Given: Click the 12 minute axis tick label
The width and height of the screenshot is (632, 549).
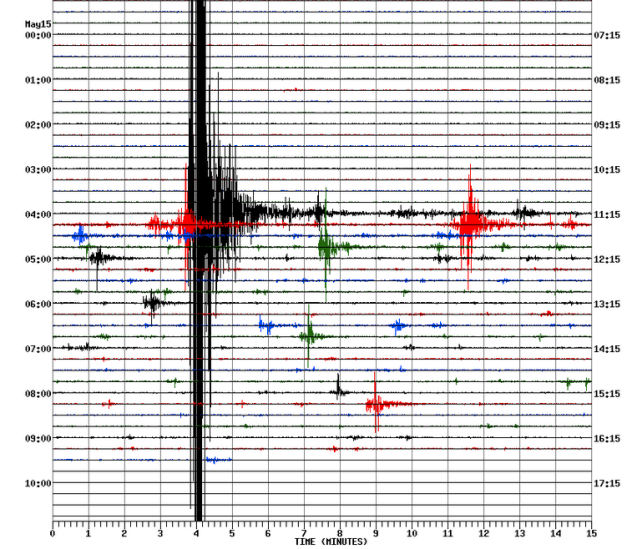Looking at the screenshot, I should point(484,534).
